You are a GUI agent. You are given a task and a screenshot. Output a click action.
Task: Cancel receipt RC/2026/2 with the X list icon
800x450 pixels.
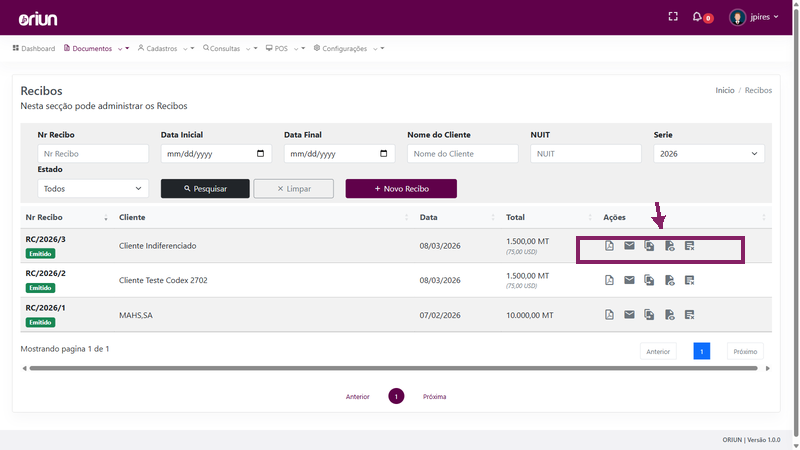pyautogui.click(x=689, y=280)
